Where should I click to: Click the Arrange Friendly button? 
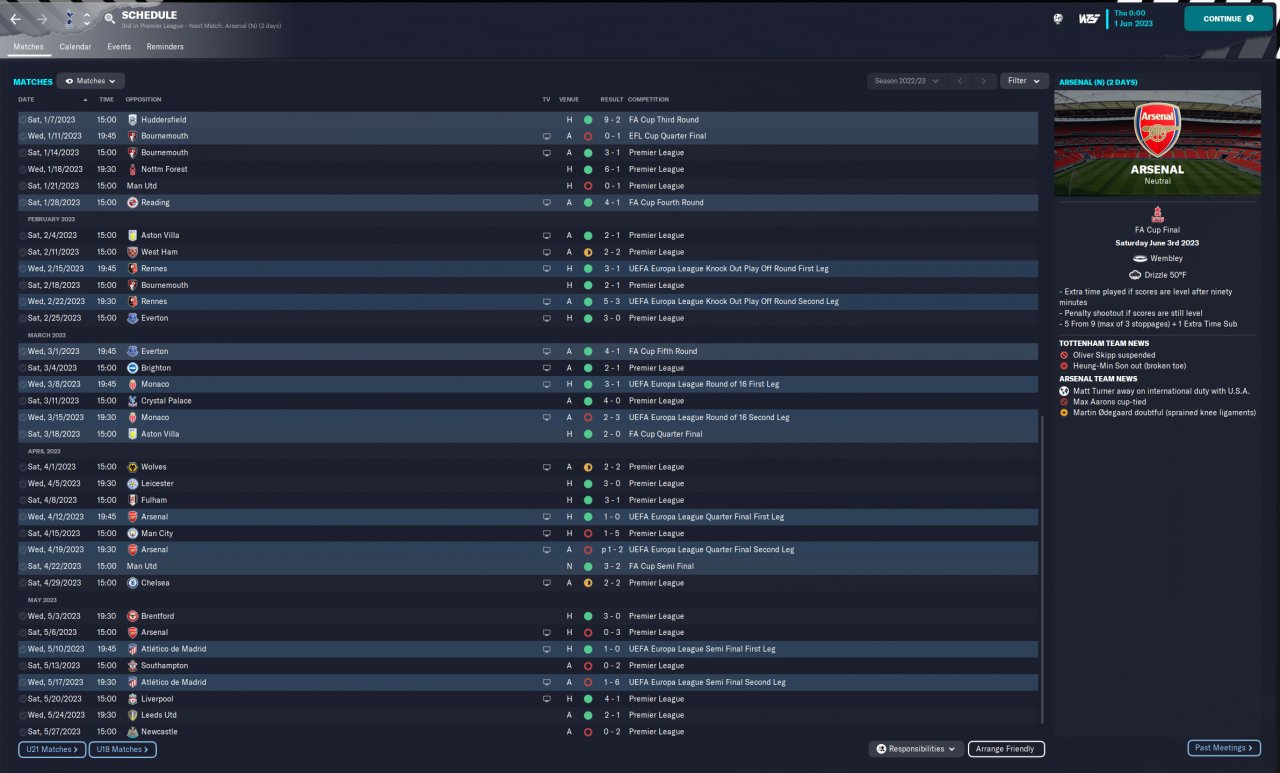click(1006, 749)
